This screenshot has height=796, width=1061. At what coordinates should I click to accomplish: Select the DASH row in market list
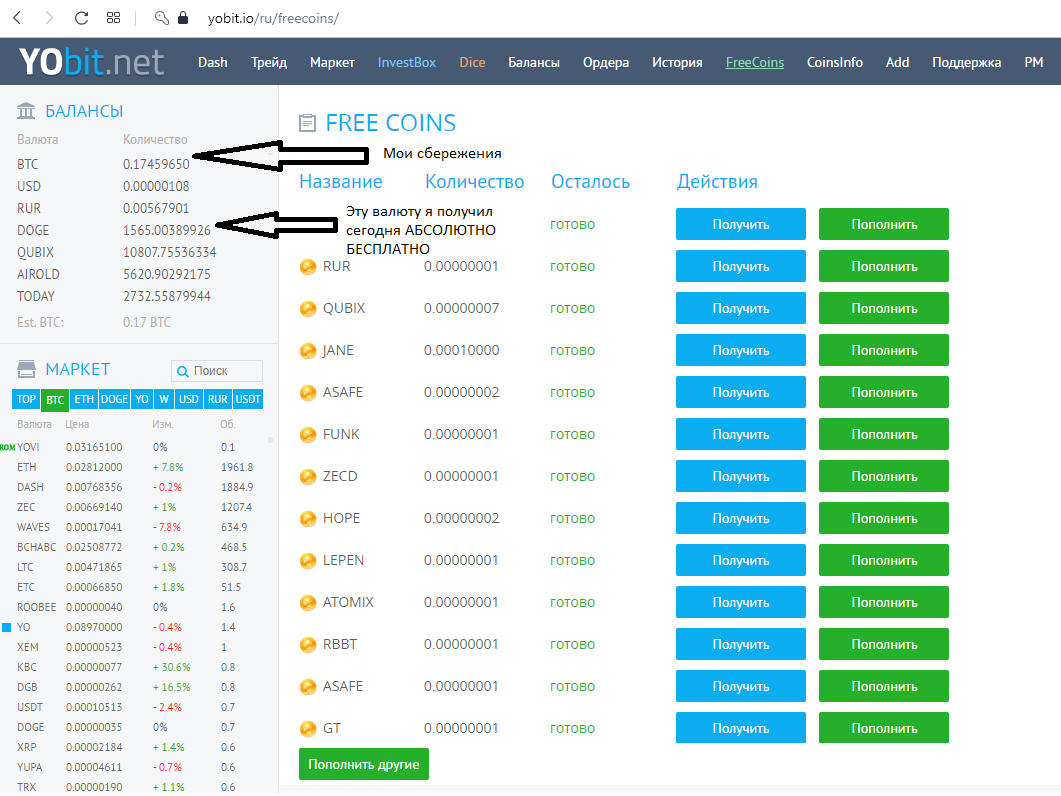point(135,487)
